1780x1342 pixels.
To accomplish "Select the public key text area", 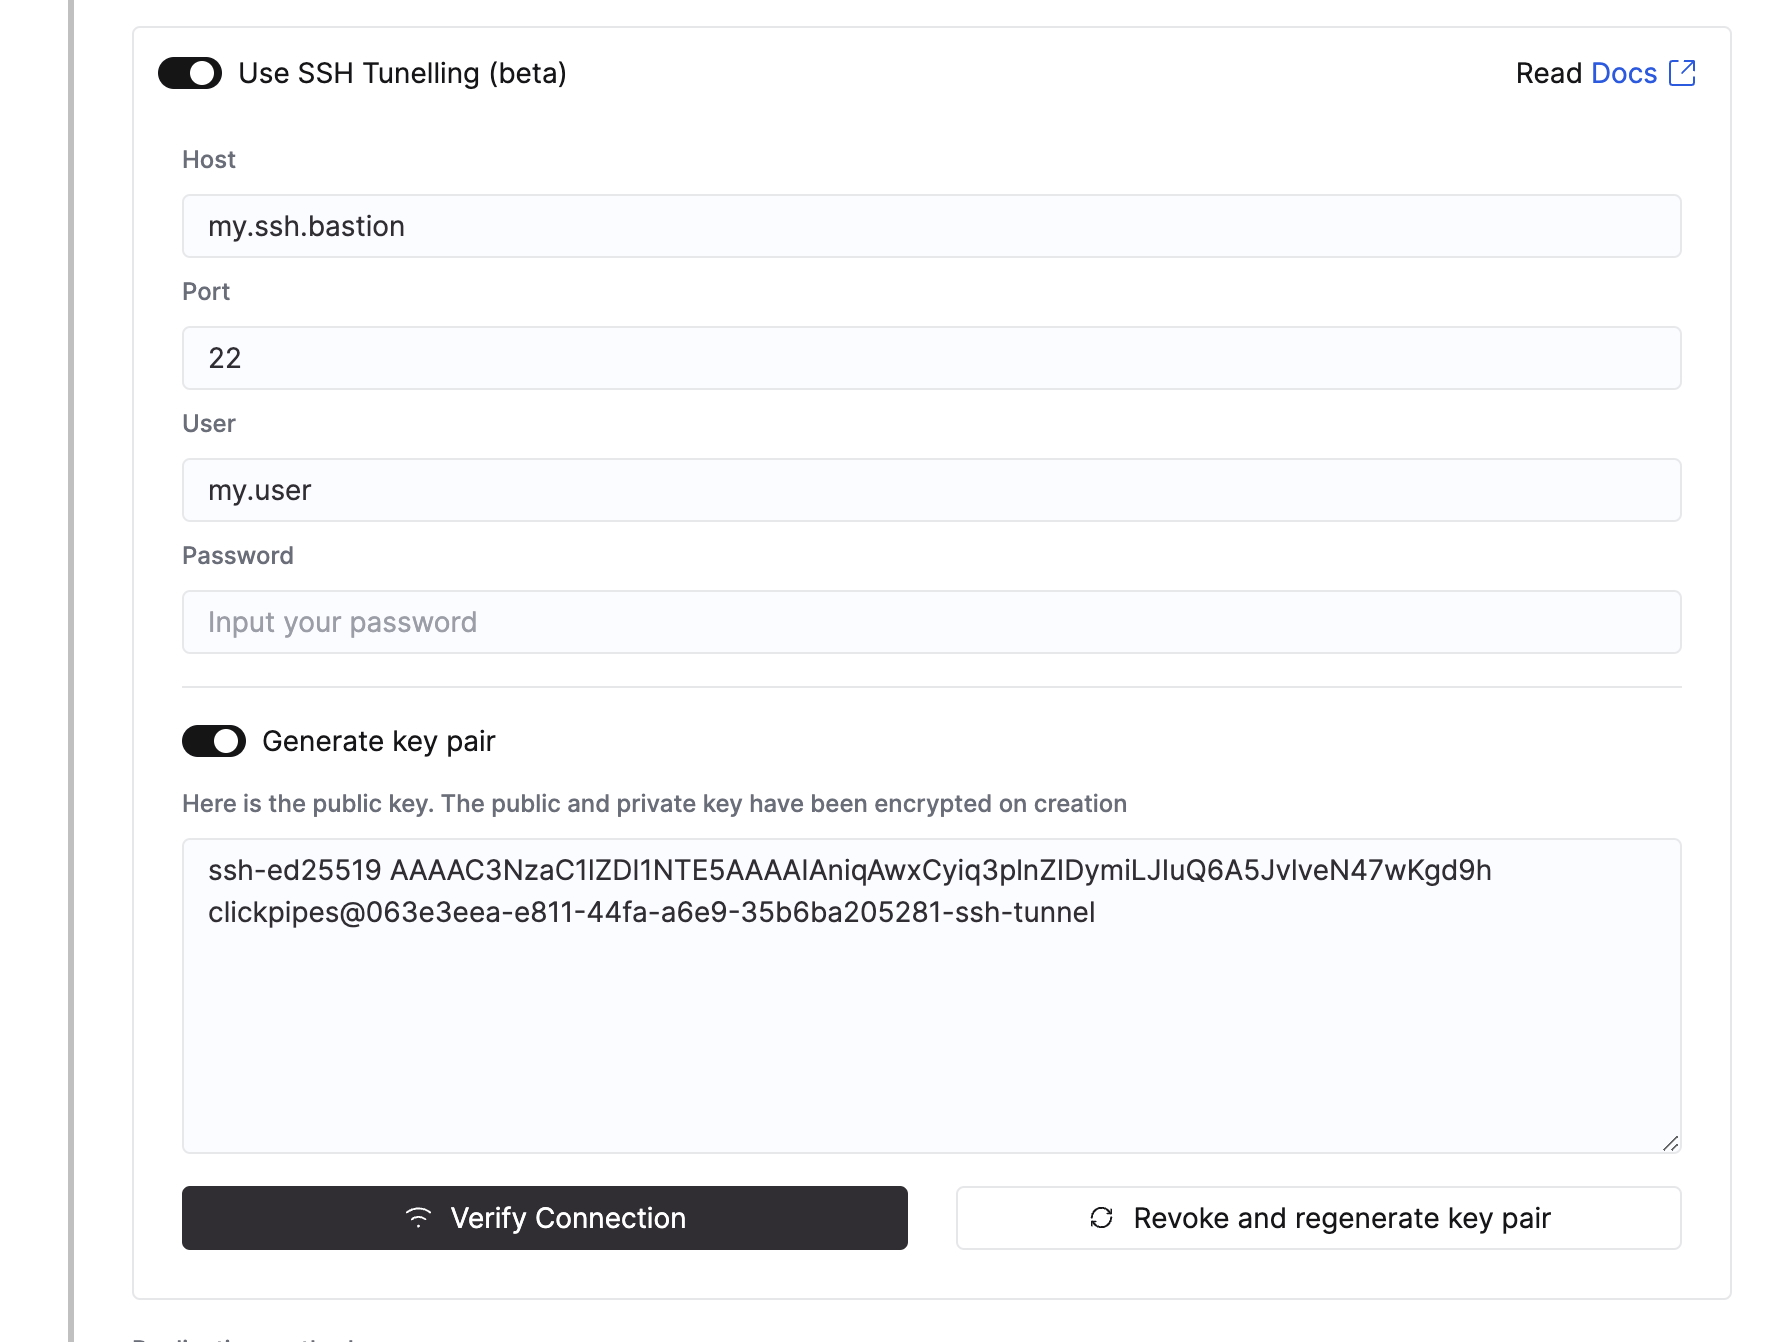I will tap(931, 993).
